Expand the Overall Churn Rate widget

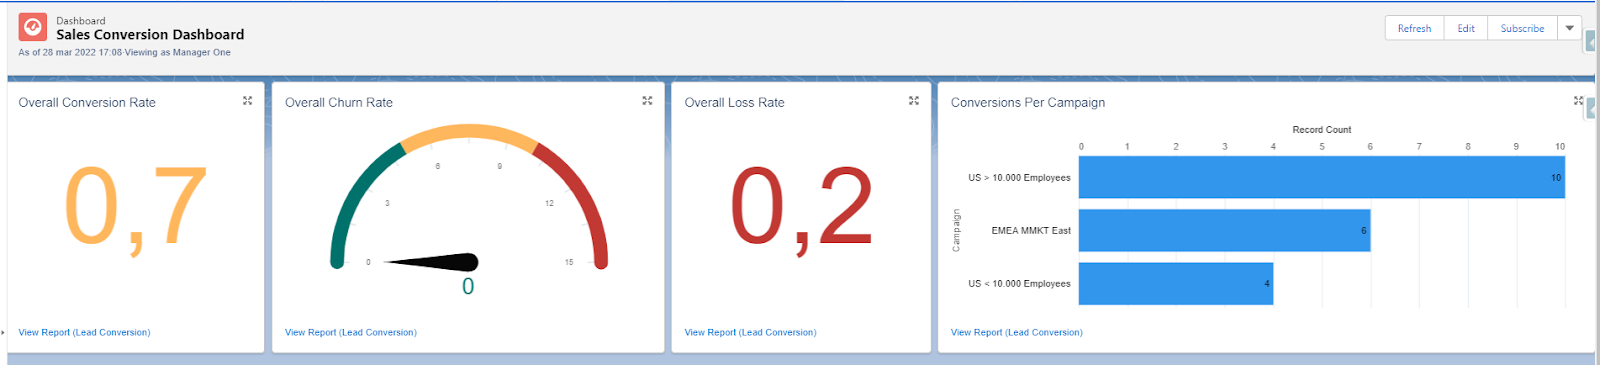click(x=647, y=101)
